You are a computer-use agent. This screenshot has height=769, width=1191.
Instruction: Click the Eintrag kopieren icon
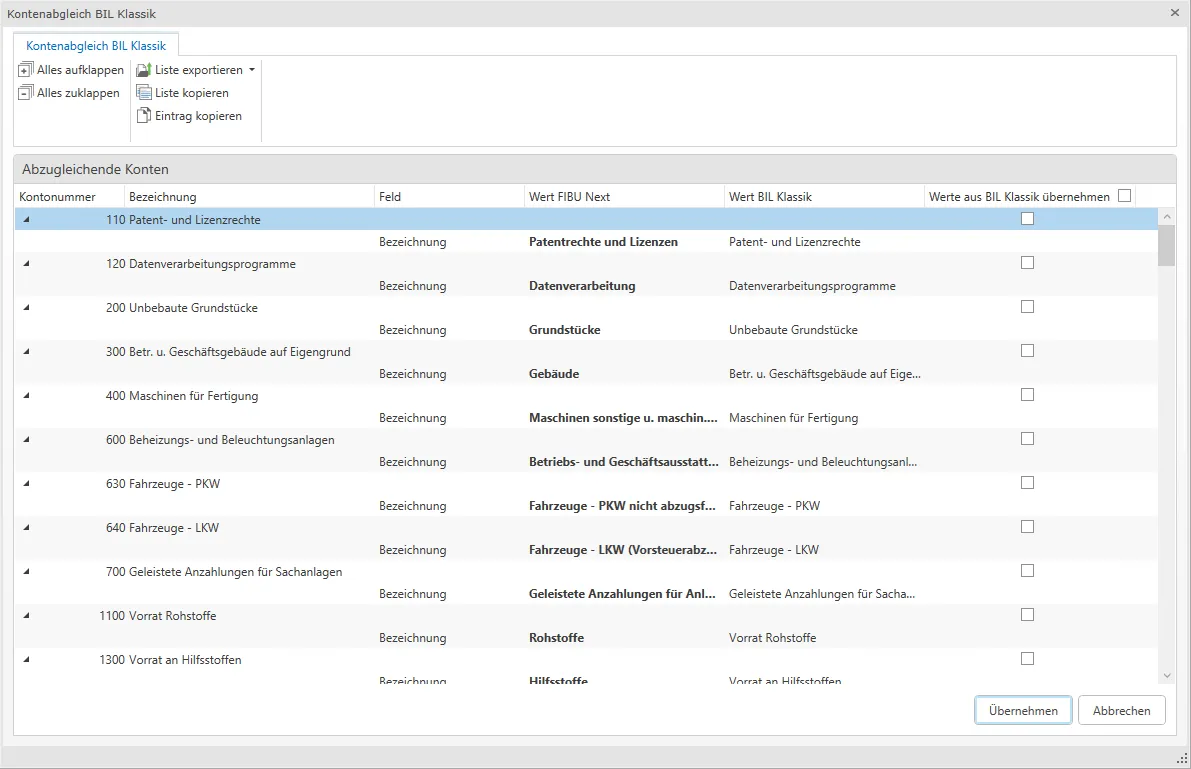tap(144, 116)
